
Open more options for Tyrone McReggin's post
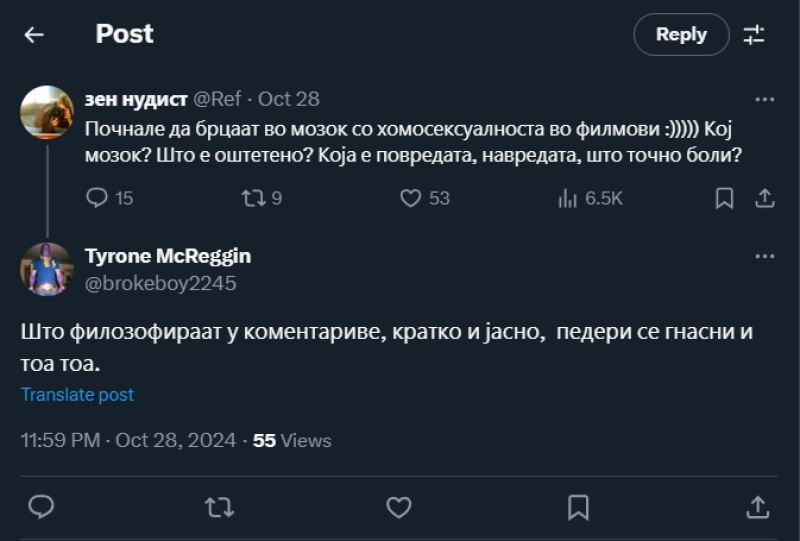click(x=764, y=257)
